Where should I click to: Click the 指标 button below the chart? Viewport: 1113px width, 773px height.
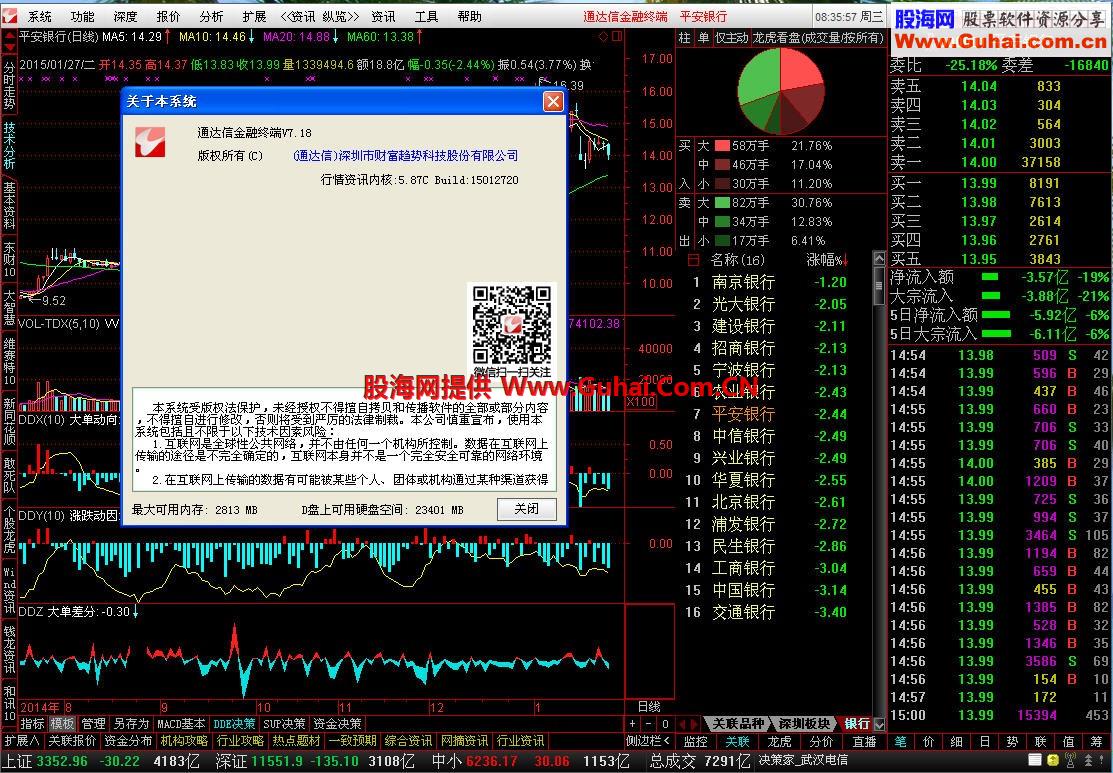pyautogui.click(x=32, y=724)
